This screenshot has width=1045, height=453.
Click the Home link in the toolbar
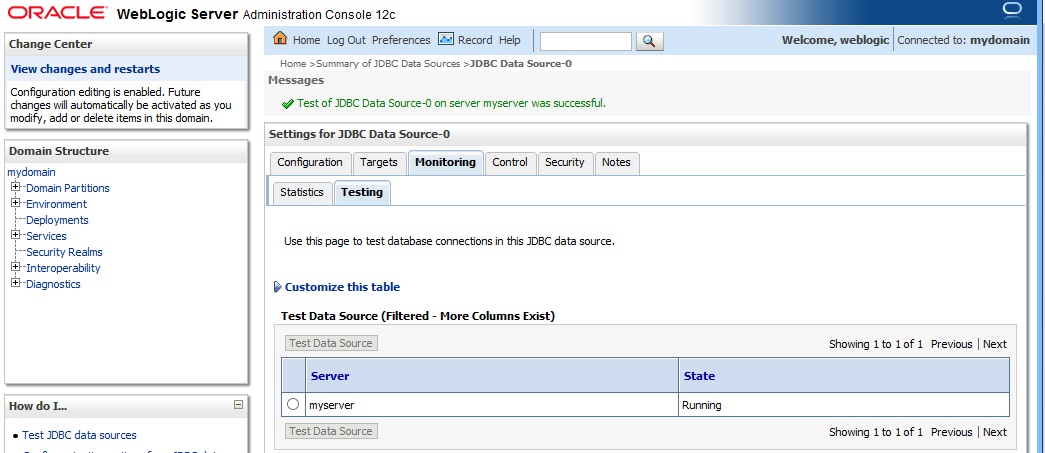point(307,40)
